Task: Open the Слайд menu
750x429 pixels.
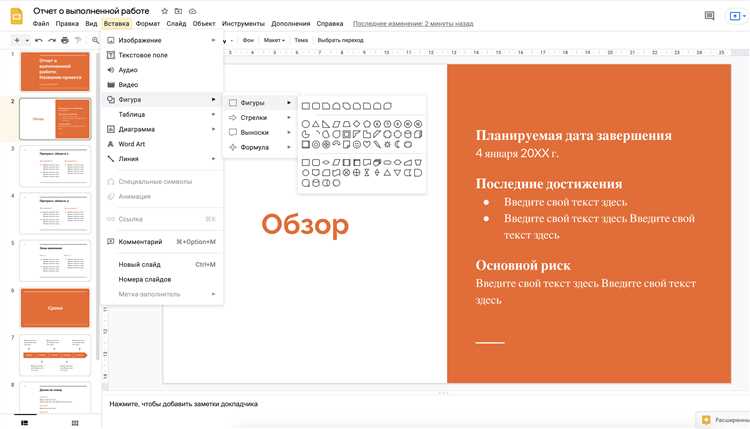Action: 176,23
